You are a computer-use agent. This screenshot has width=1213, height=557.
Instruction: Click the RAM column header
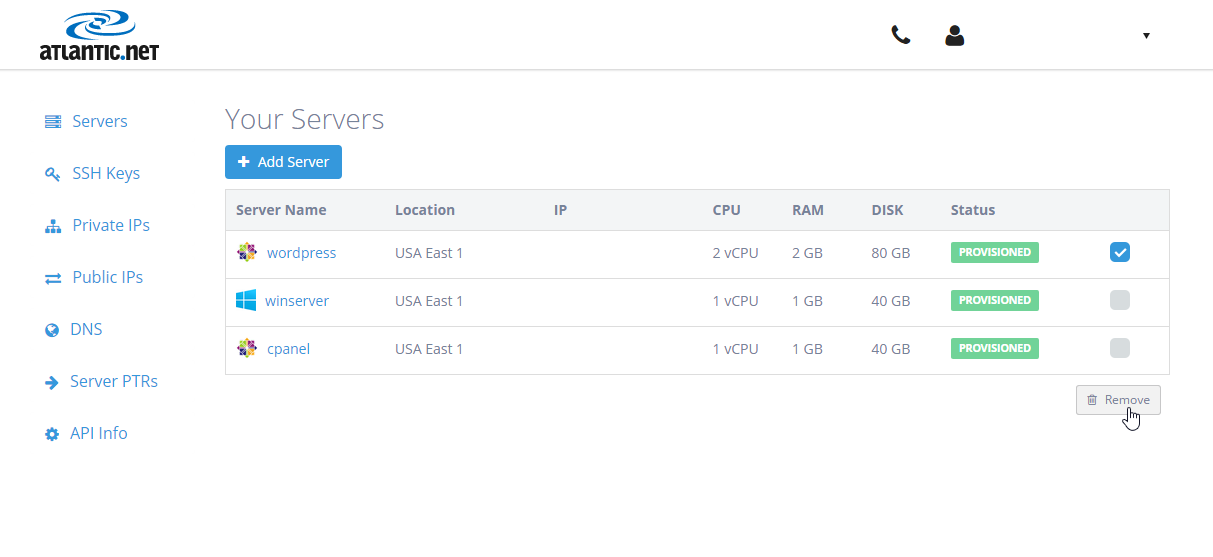click(808, 210)
